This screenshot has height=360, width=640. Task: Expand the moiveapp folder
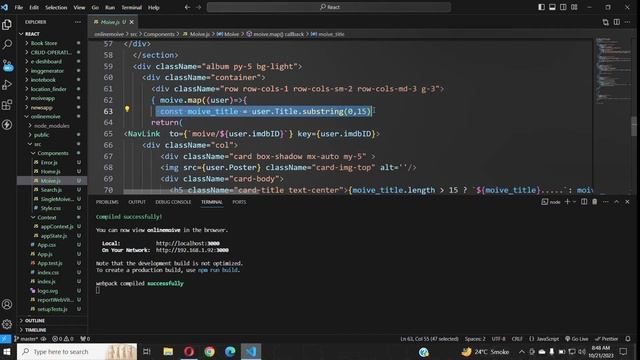pyautogui.click(x=42, y=98)
